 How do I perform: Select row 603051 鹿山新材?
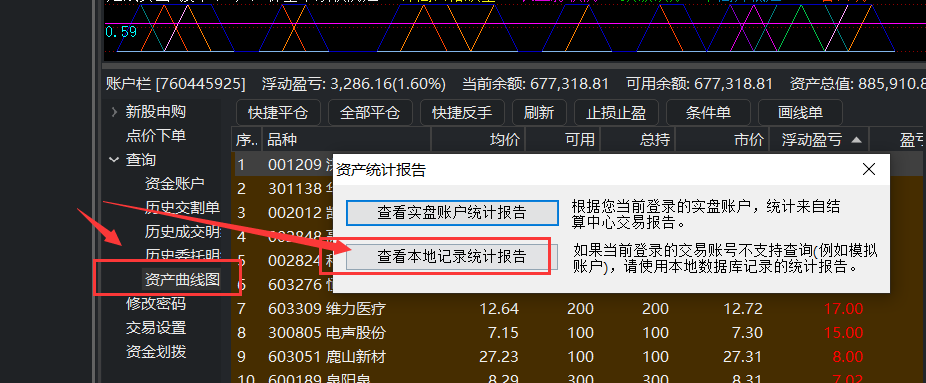click(579, 357)
